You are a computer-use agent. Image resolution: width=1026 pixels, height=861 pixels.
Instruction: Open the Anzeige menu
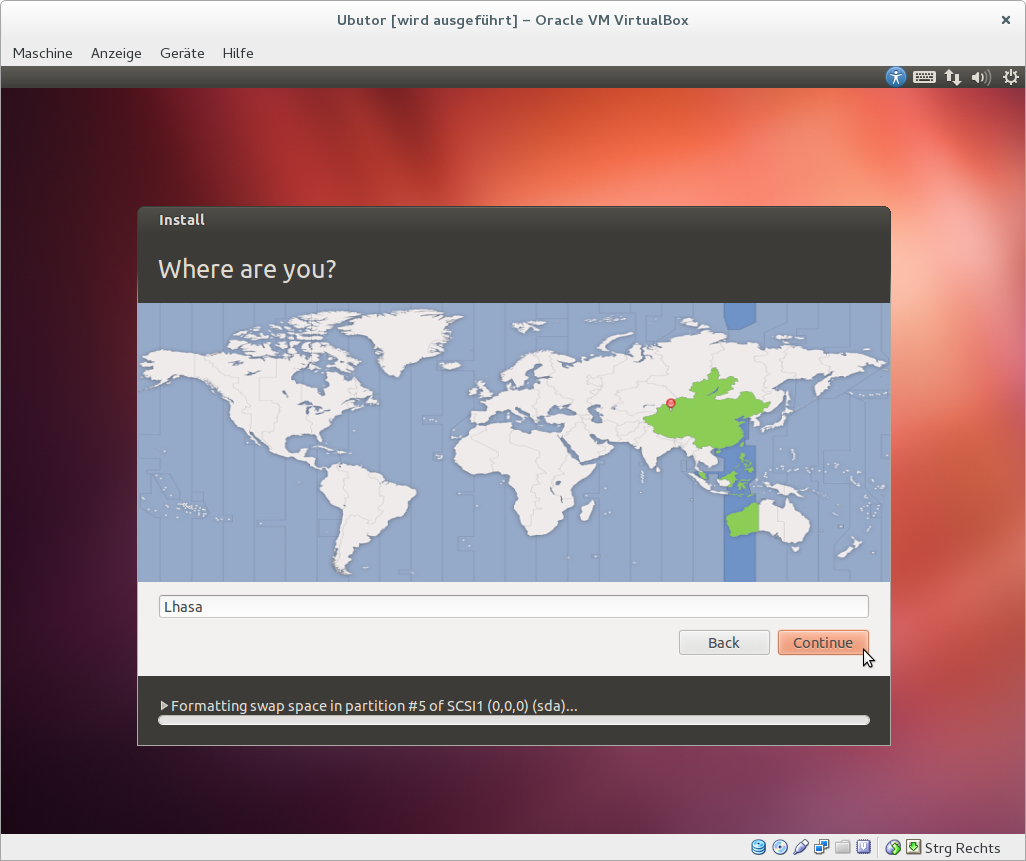tap(116, 53)
